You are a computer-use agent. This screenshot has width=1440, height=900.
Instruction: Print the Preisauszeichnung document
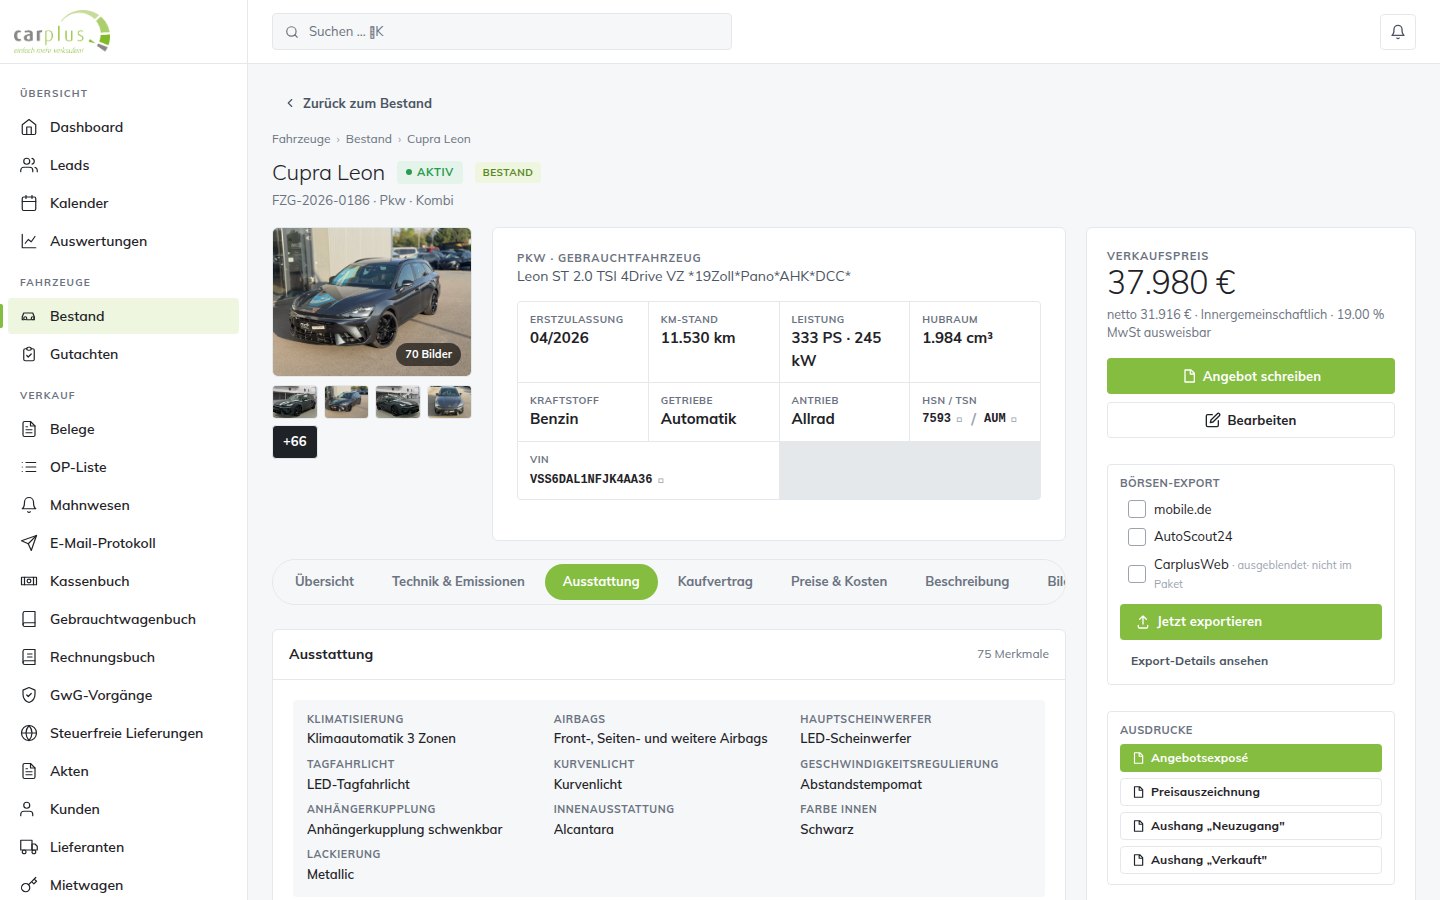click(1251, 792)
